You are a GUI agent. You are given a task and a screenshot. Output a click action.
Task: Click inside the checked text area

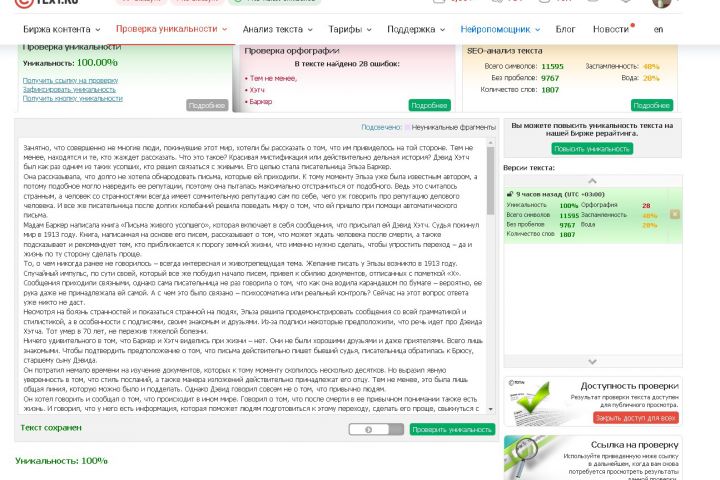(253, 276)
